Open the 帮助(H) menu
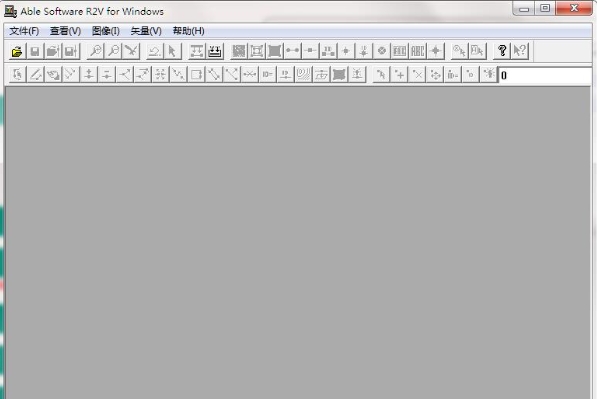Screen dimensions: 597x399 188,31
